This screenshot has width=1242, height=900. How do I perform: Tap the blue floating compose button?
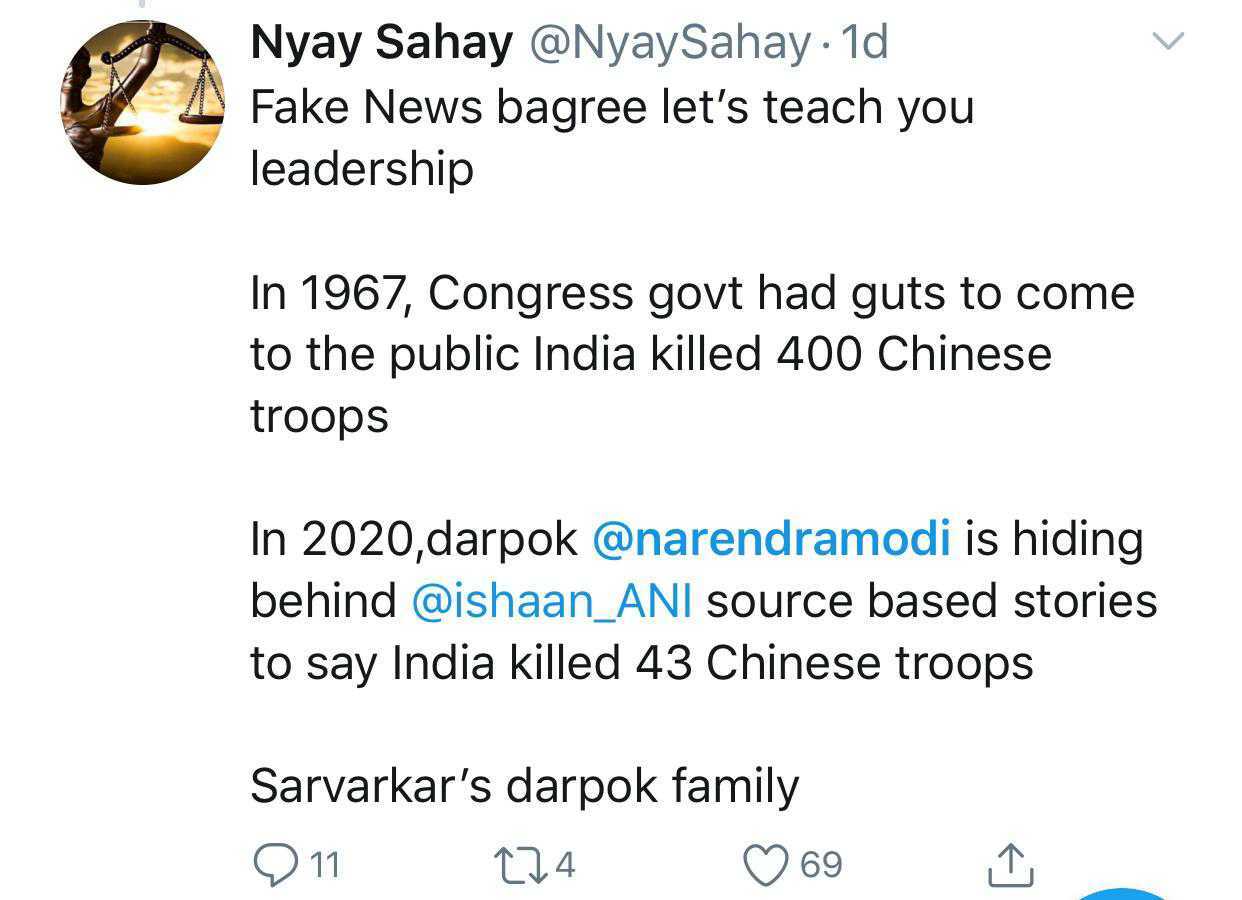1125,892
